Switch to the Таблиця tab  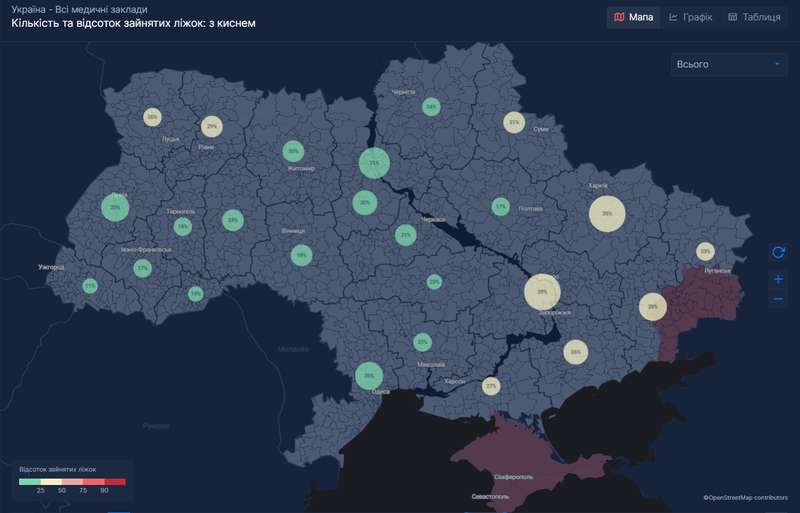pos(753,17)
